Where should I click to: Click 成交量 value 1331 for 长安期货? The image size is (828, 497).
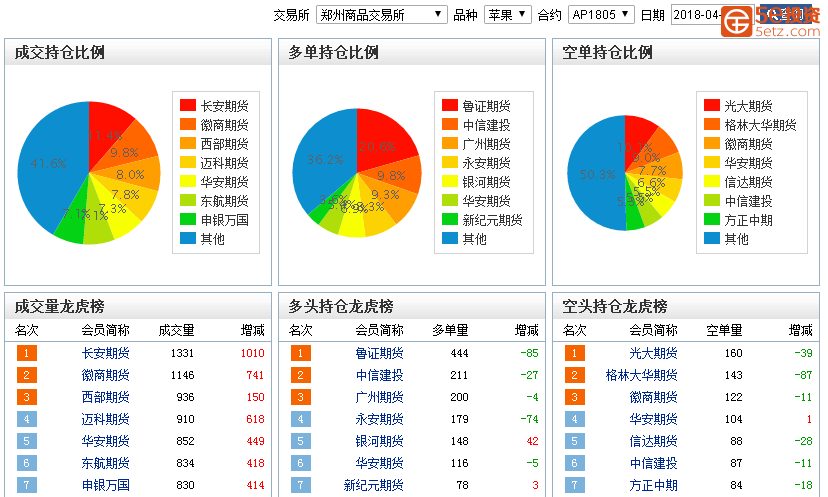click(182, 353)
